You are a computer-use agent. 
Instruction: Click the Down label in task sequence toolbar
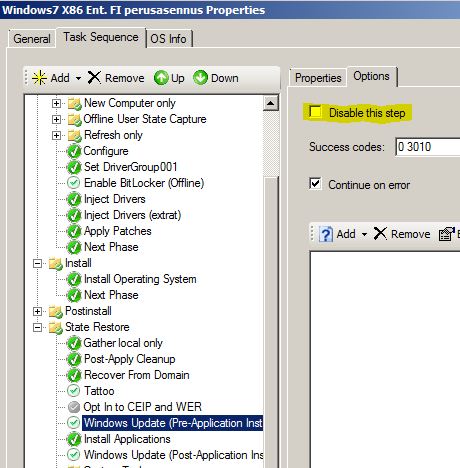[225, 78]
